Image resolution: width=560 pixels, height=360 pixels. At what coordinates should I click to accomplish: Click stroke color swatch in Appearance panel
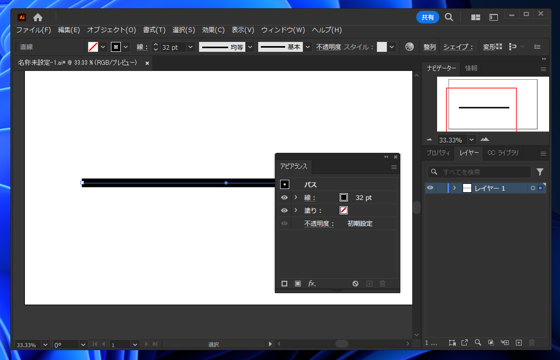pyautogui.click(x=344, y=198)
